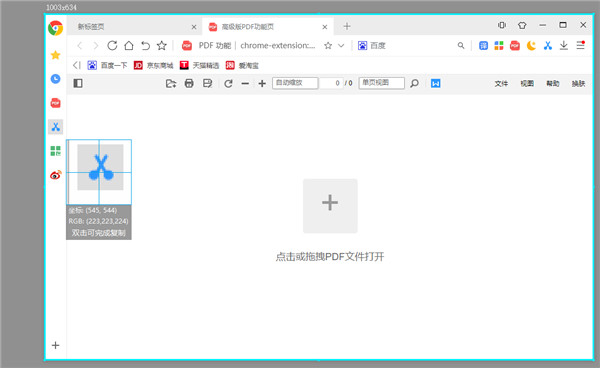Image resolution: width=600 pixels, height=368 pixels.
Task: Open favorites star in the left sidebar
Action: click(55, 55)
